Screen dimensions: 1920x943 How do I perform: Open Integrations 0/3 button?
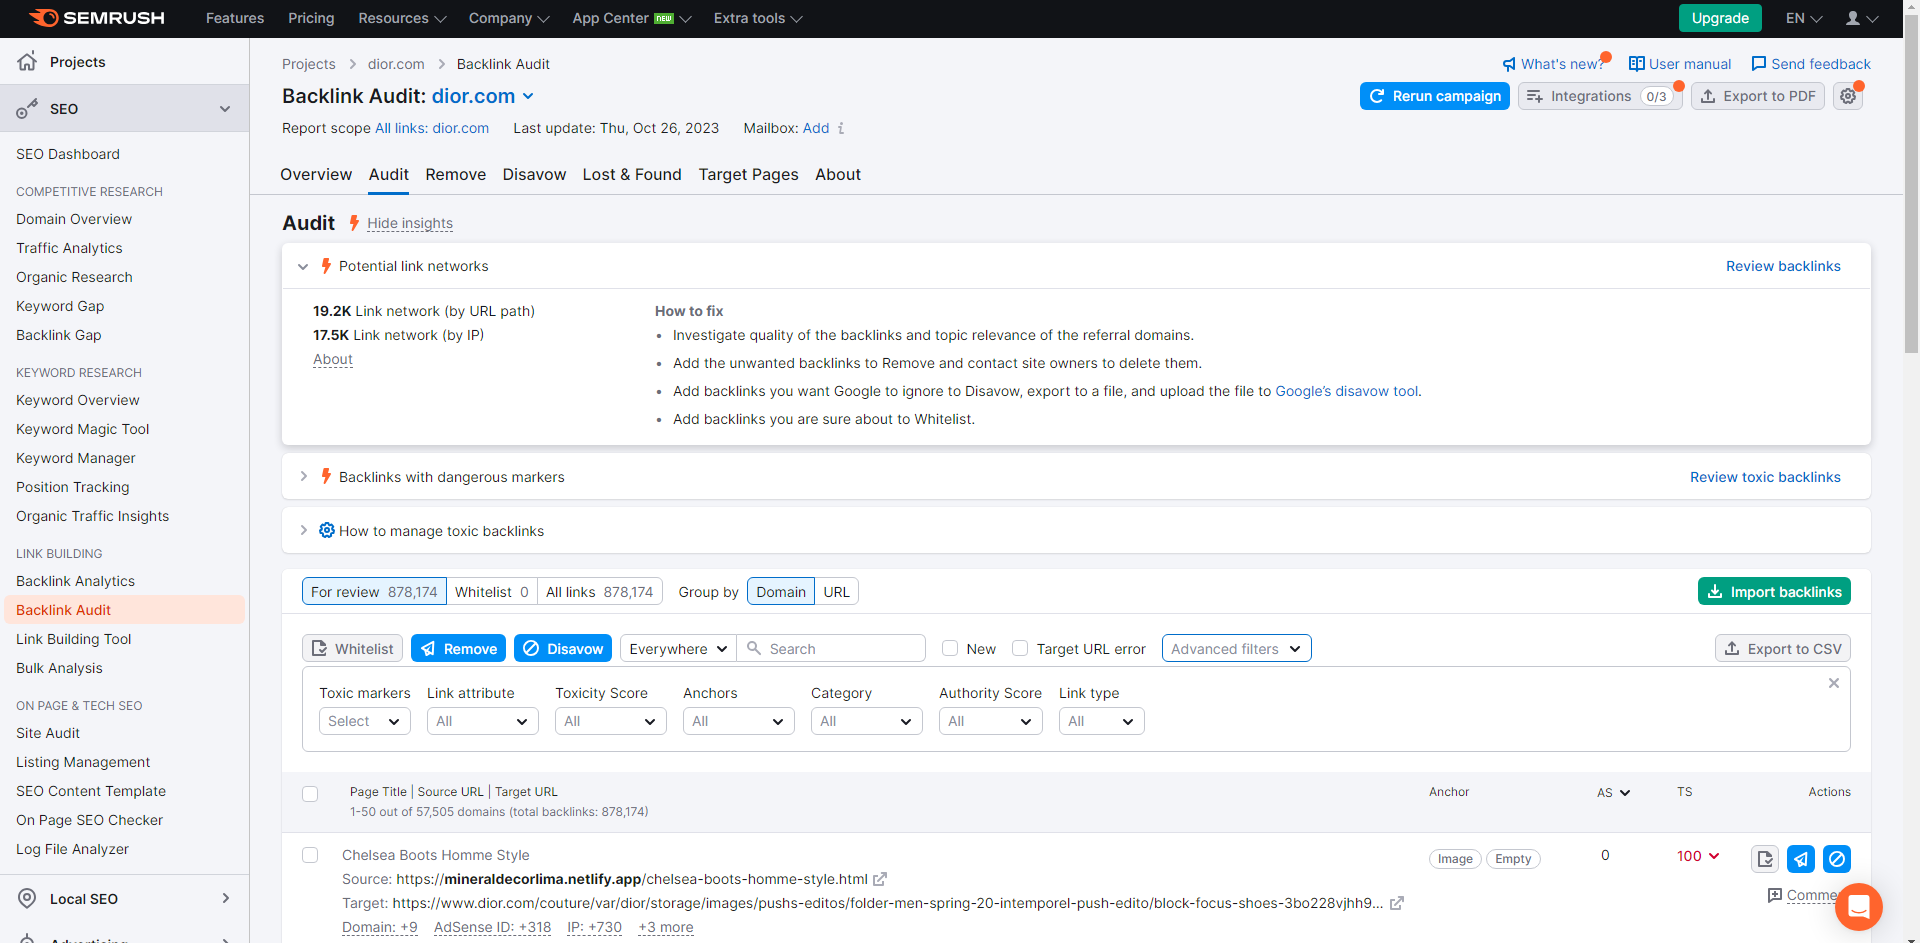pos(1600,96)
